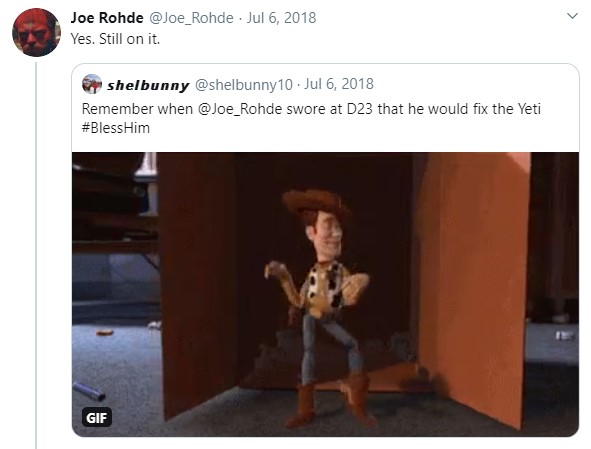Open the @shelbunny10 handle

click(x=243, y=84)
